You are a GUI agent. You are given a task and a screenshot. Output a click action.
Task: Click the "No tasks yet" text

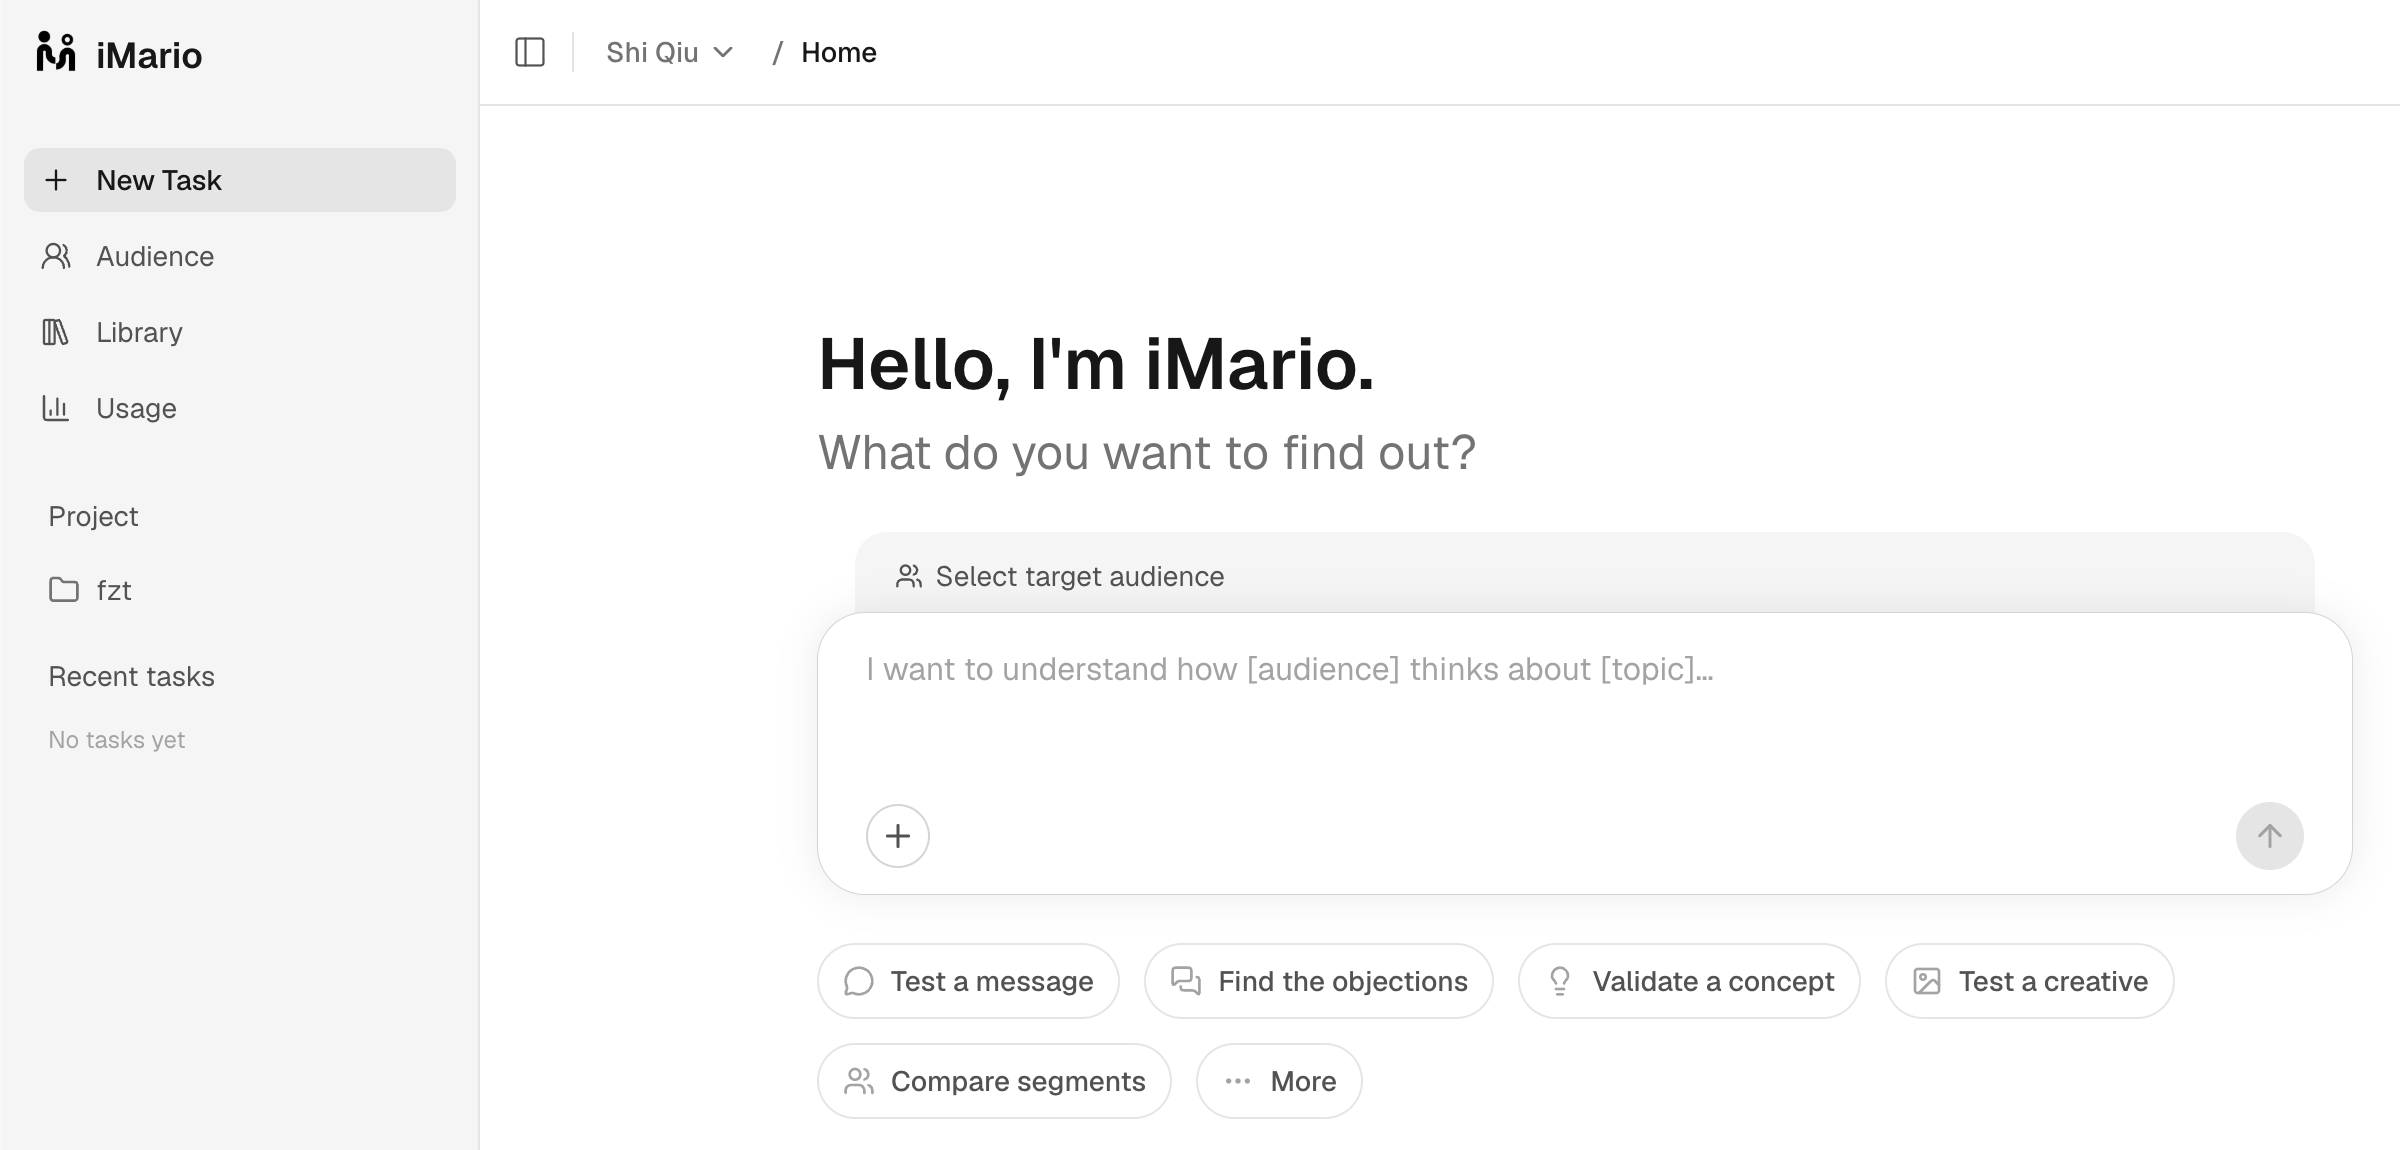tap(117, 740)
